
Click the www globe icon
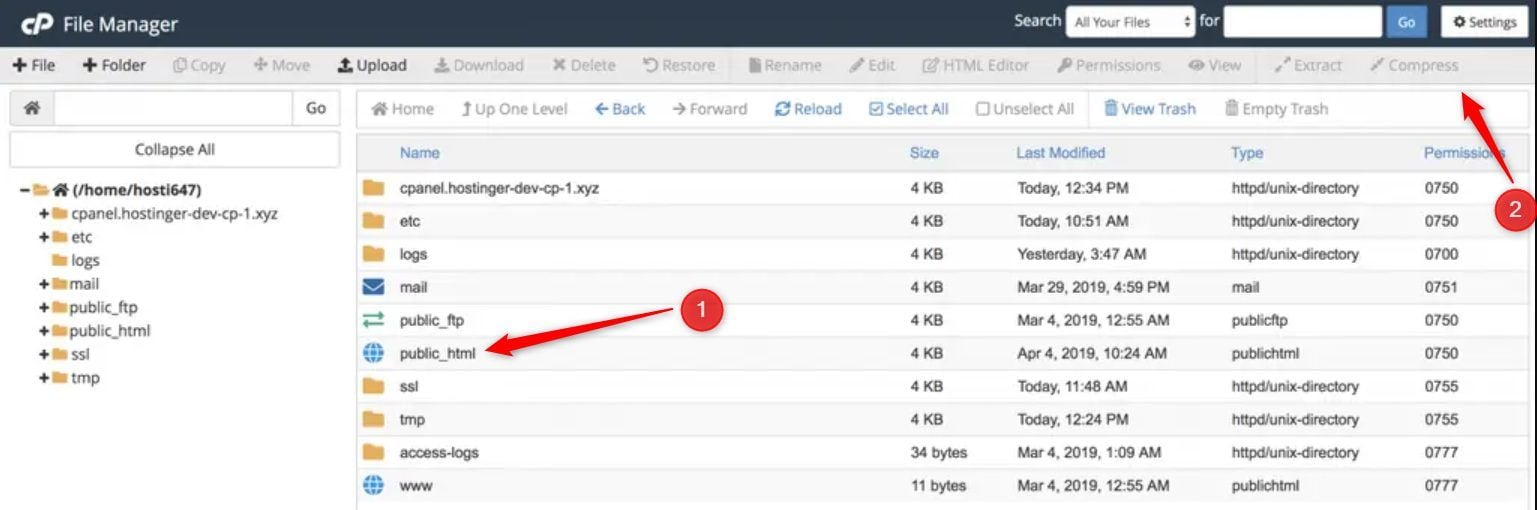pos(374,485)
